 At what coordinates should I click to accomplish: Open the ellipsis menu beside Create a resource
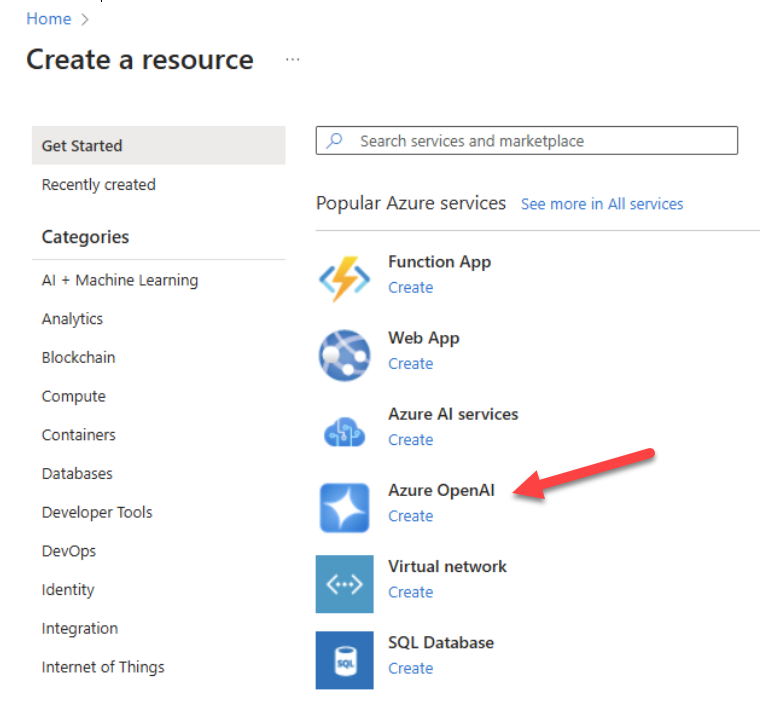(292, 60)
